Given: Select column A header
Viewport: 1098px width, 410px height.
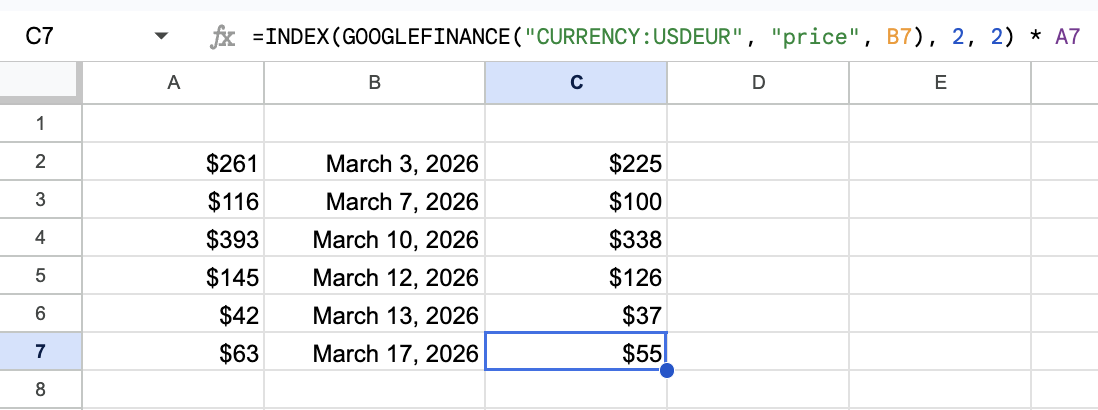Looking at the screenshot, I should (x=173, y=84).
